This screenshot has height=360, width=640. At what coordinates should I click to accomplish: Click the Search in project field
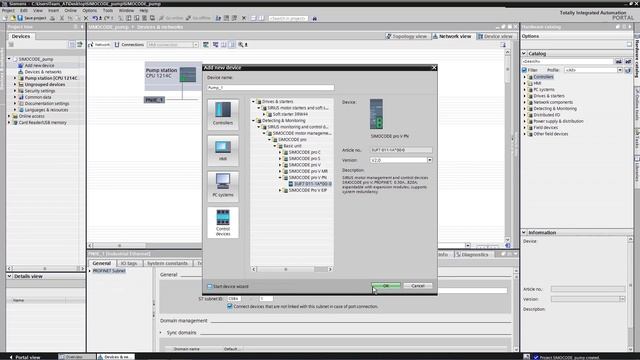pyautogui.click(x=288, y=18)
